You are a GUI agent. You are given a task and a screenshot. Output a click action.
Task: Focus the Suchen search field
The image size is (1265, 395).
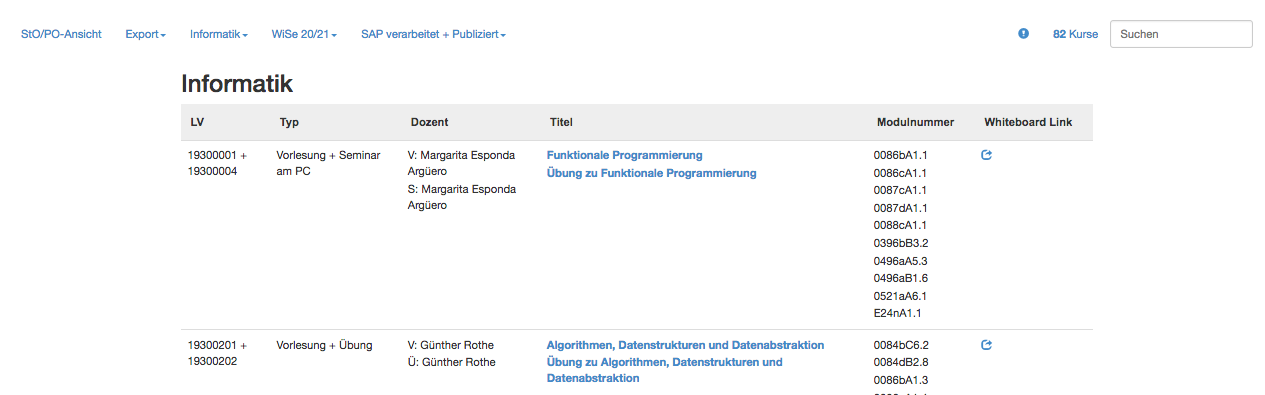point(1181,34)
